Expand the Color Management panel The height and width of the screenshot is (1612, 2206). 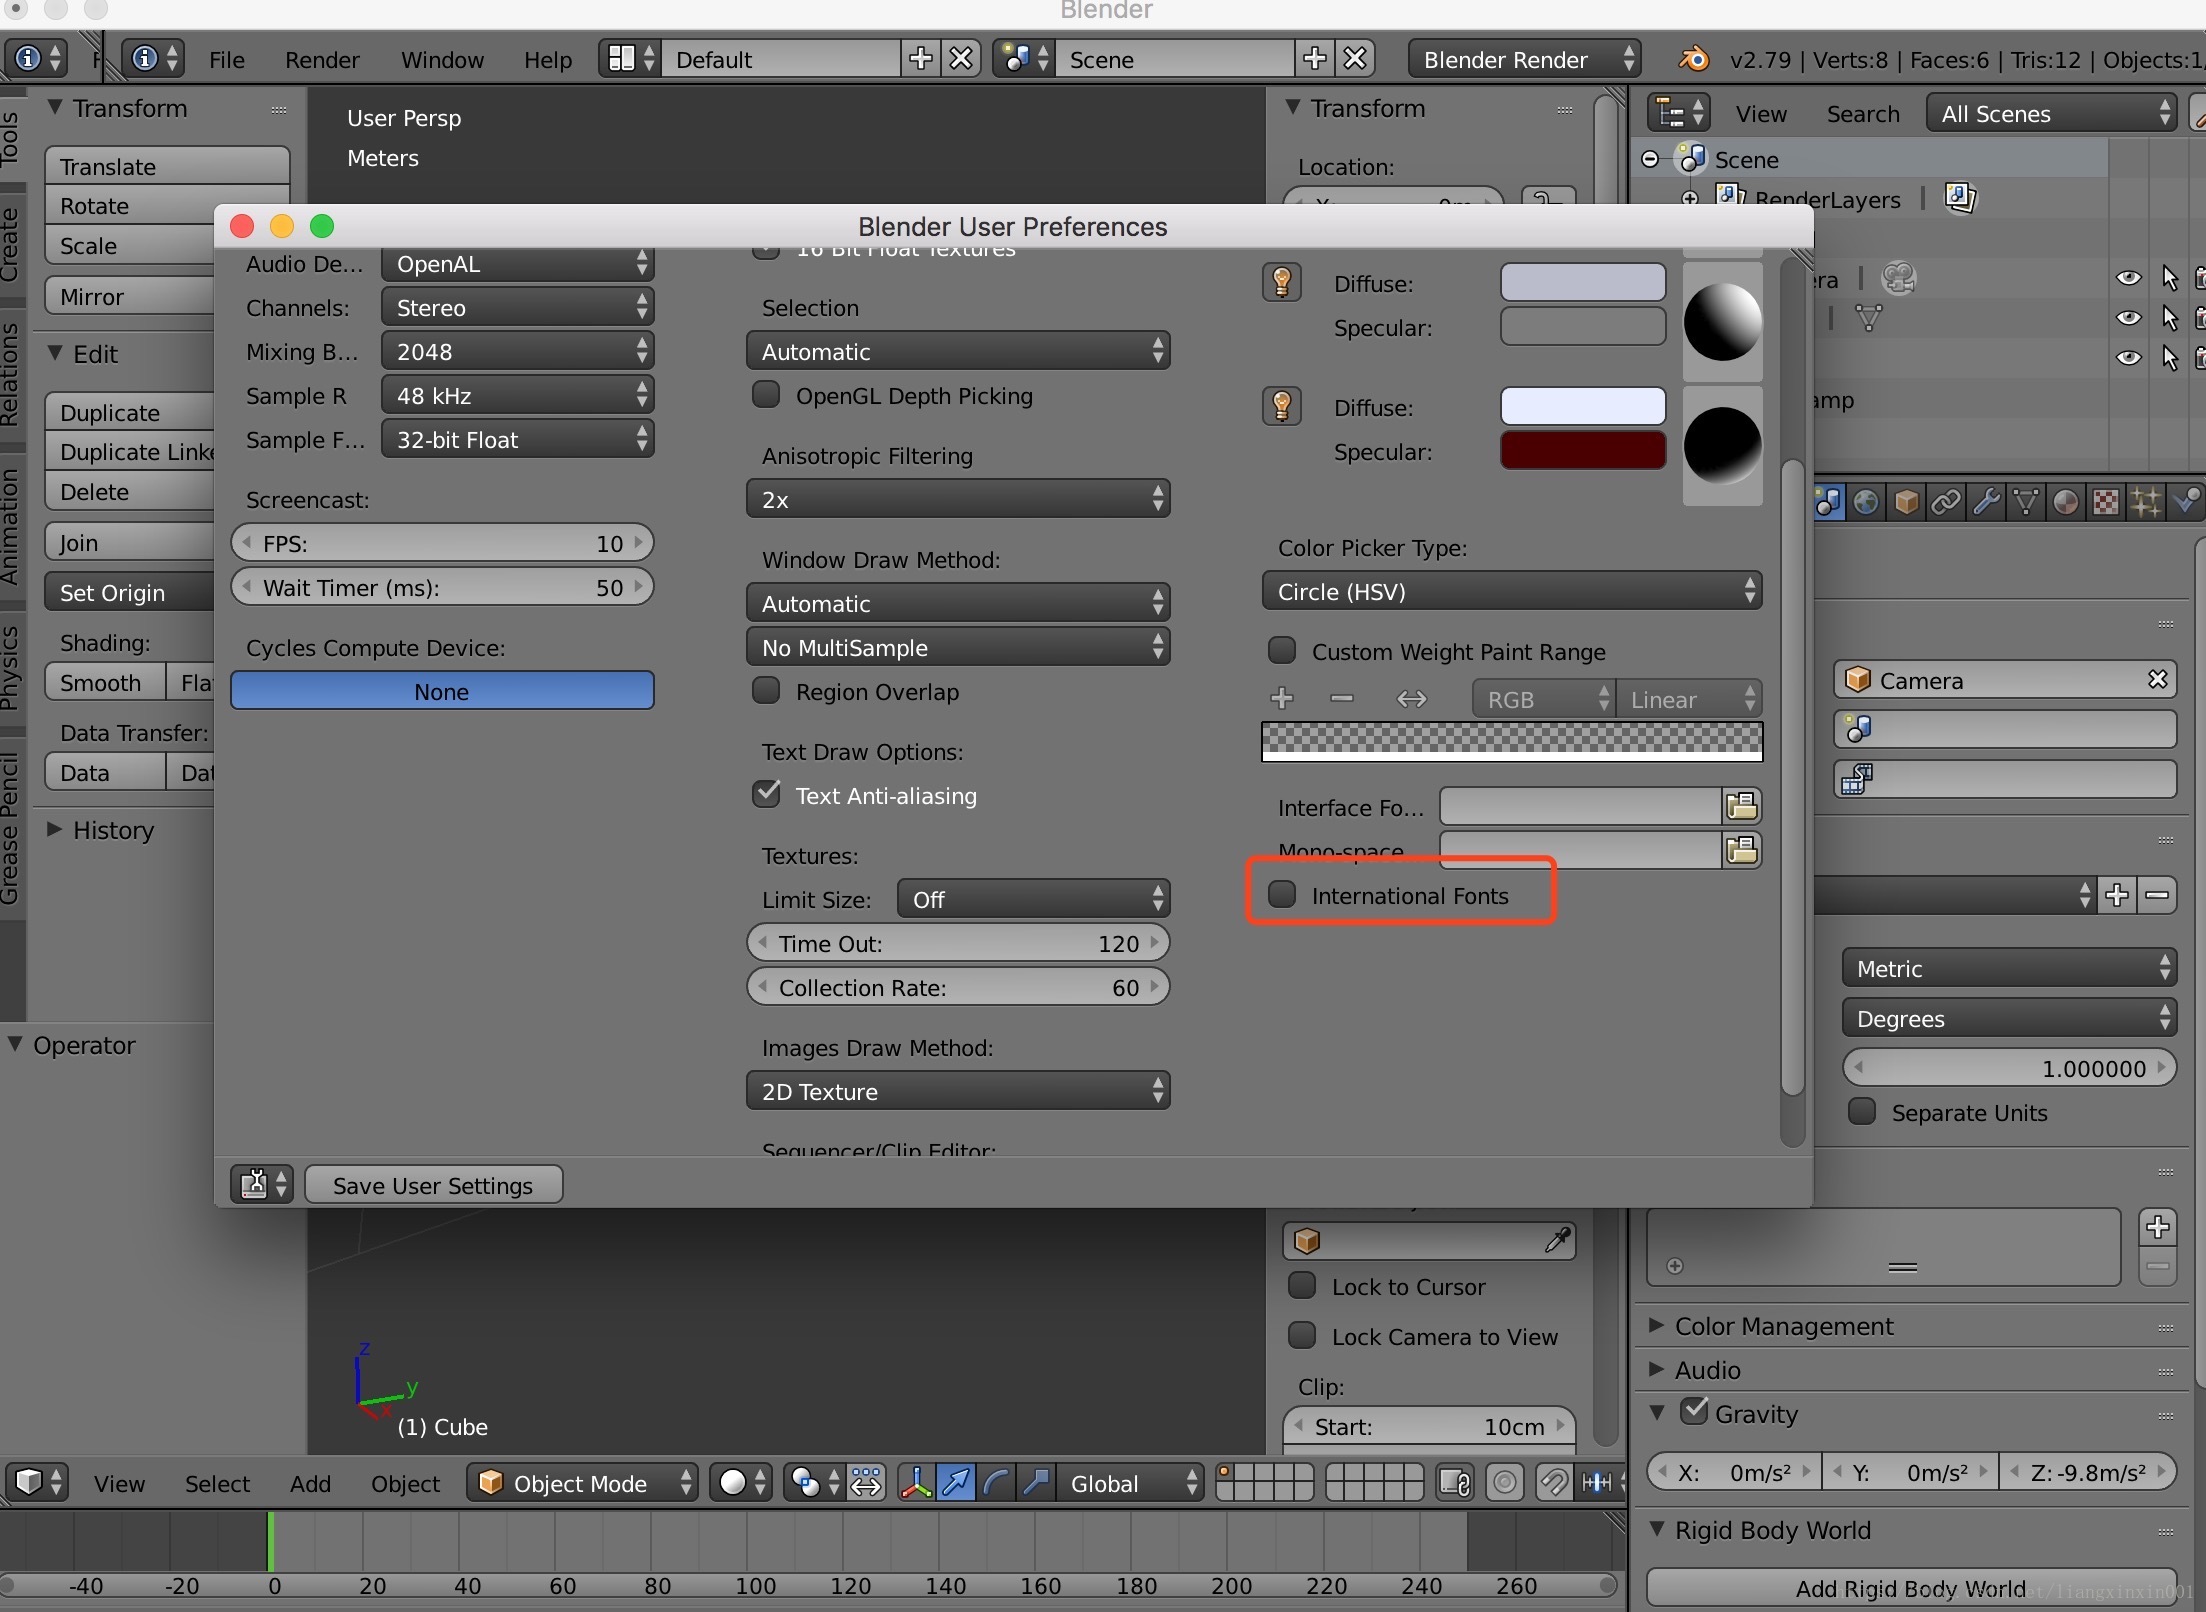(x=1783, y=1326)
